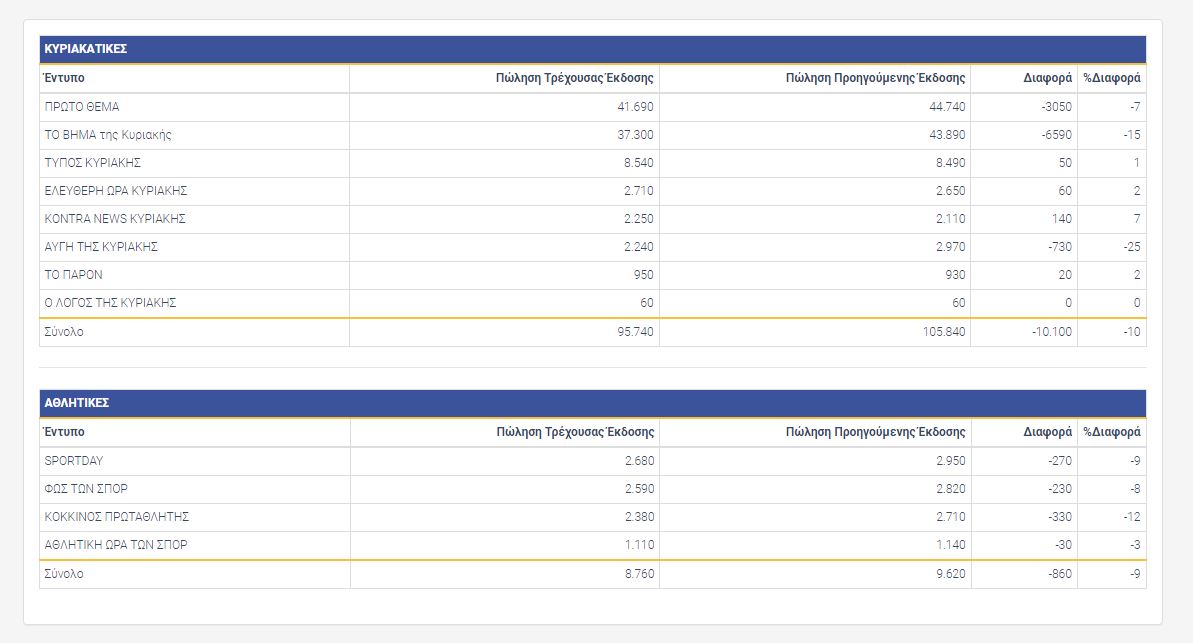
Task: Click the -10 total percent value
Action: (1132, 332)
